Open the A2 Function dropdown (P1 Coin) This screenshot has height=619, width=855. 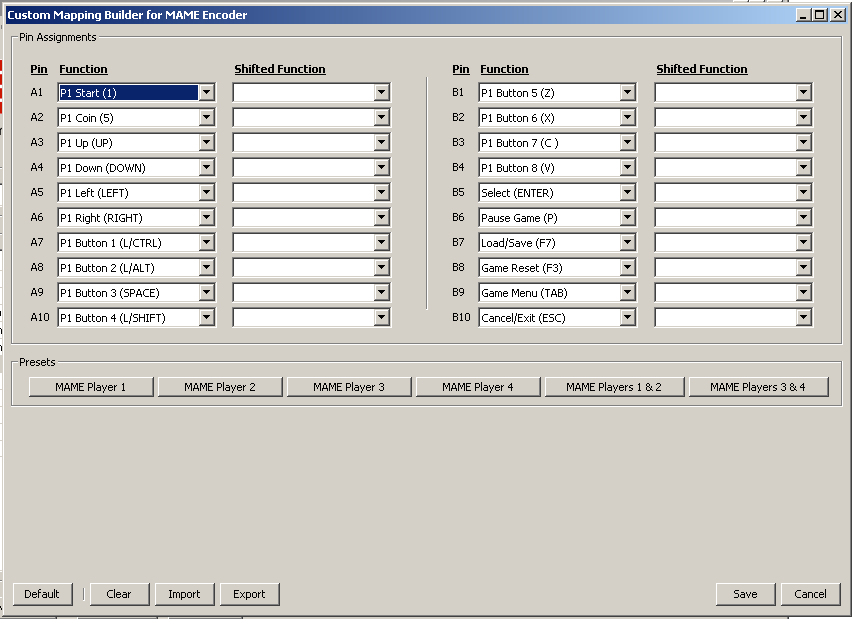206,118
